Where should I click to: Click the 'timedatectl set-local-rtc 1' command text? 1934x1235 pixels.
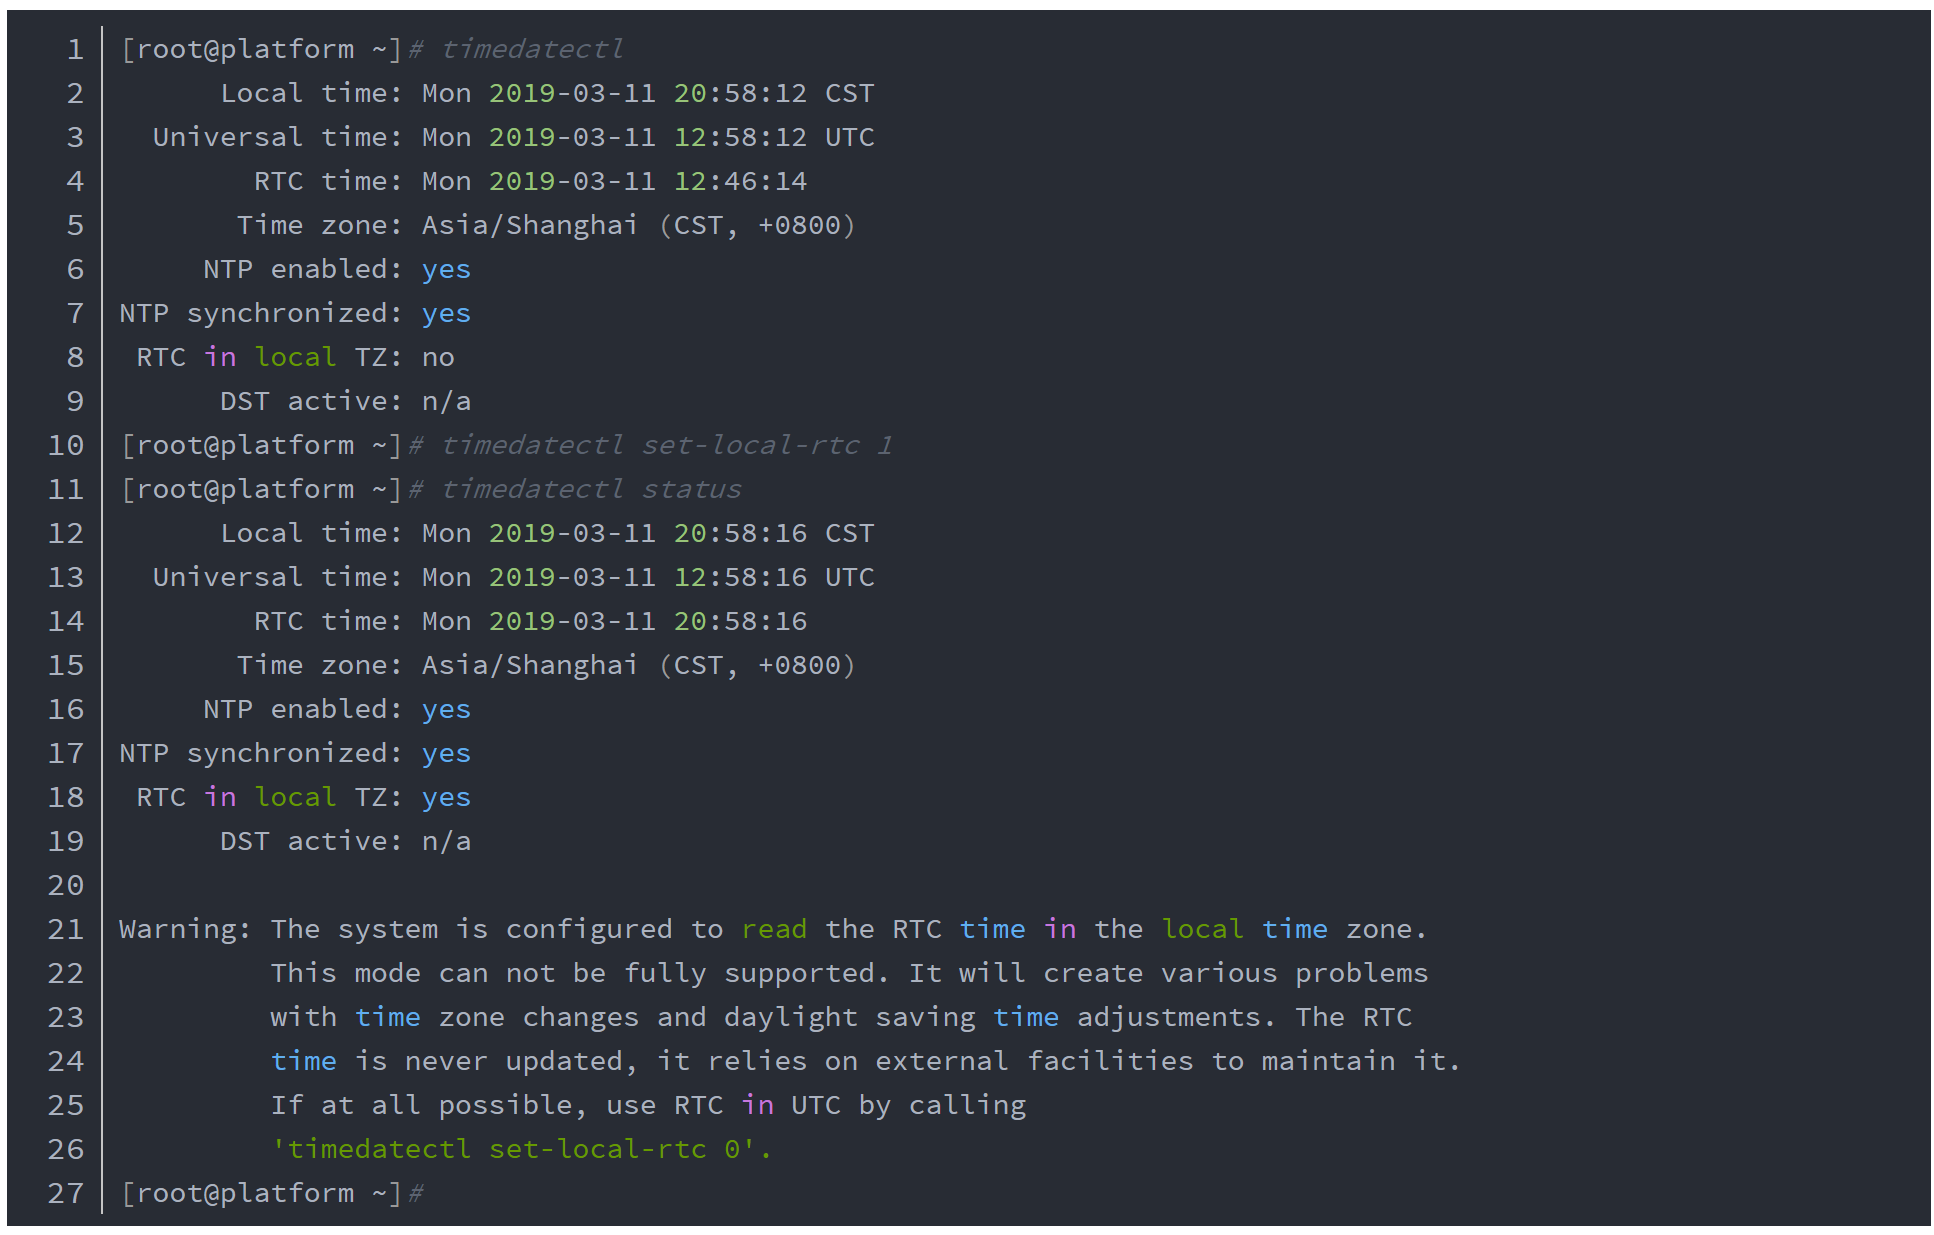pyautogui.click(x=666, y=445)
